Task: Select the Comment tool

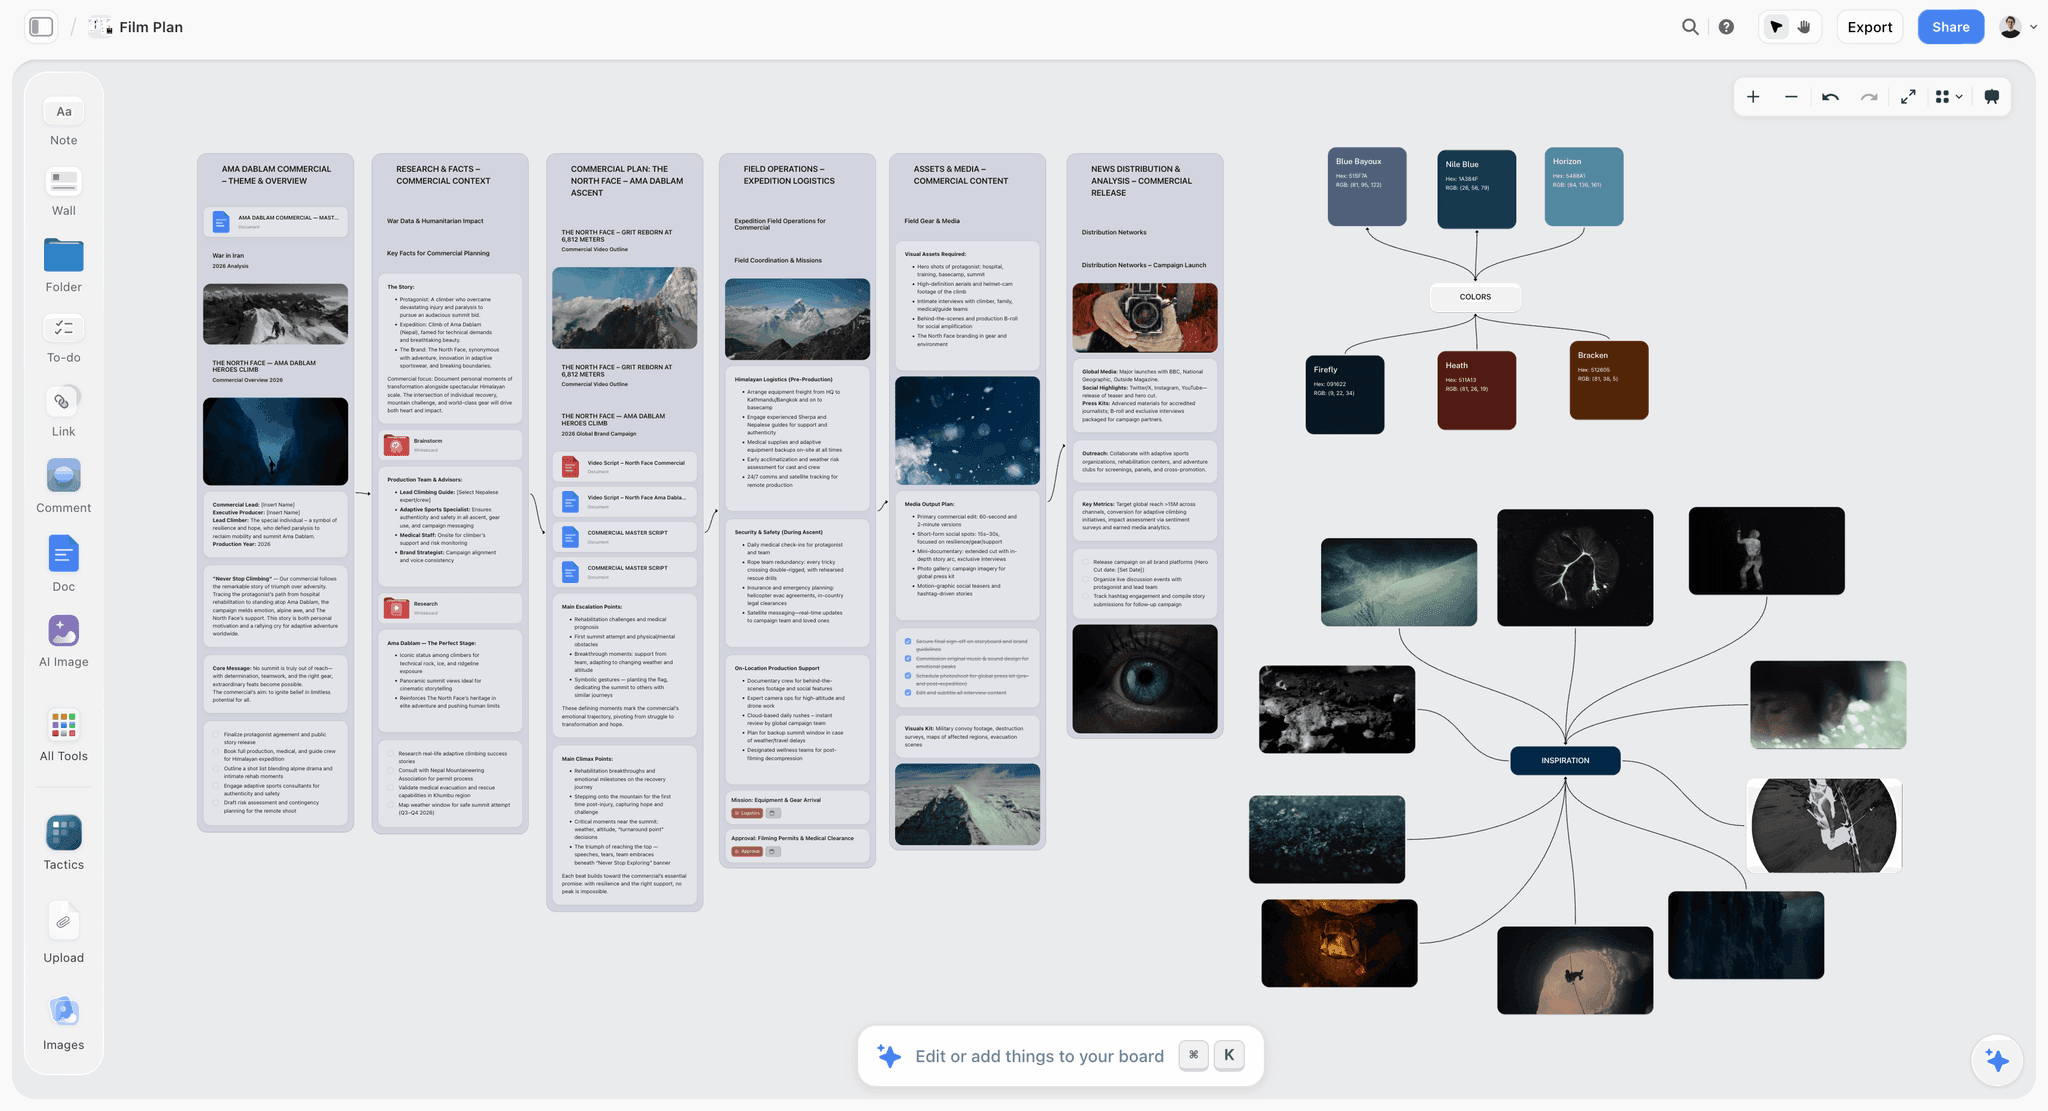Action: 63,486
